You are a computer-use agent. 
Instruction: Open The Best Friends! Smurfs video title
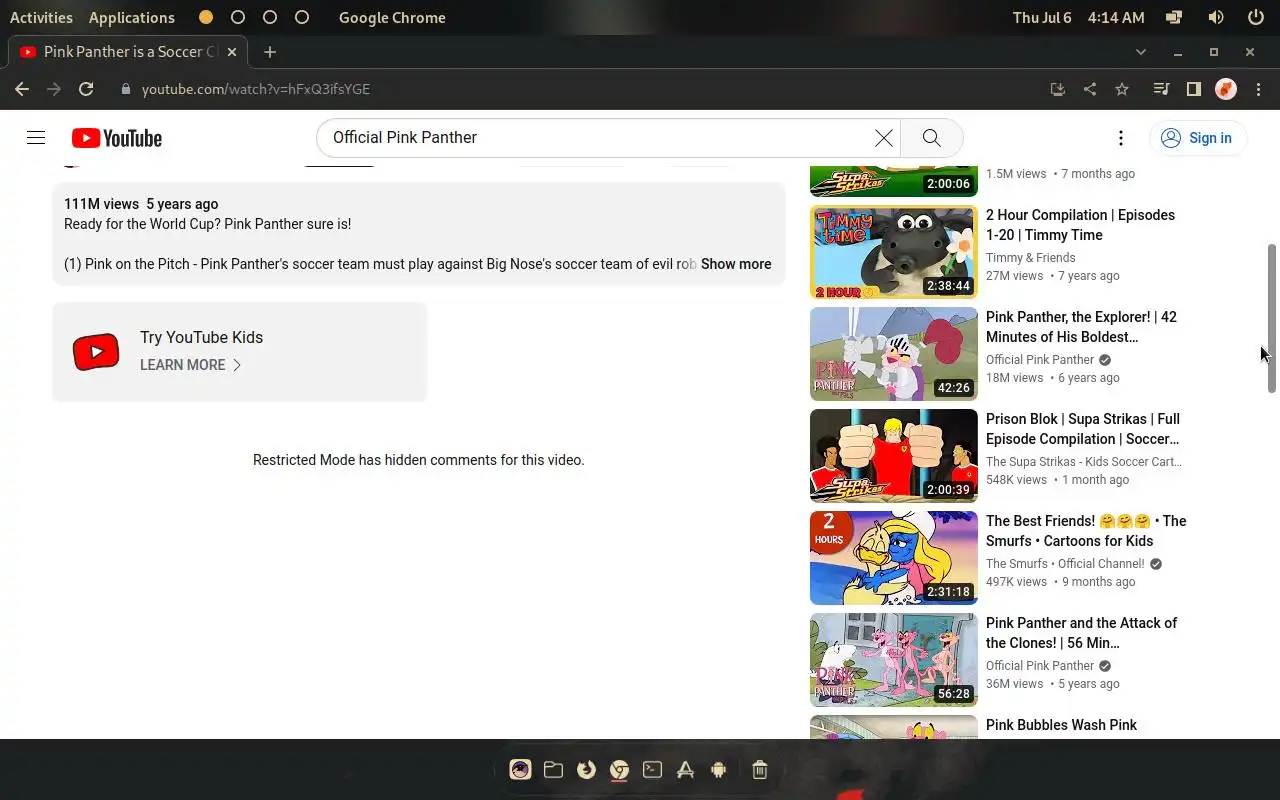tap(1086, 531)
